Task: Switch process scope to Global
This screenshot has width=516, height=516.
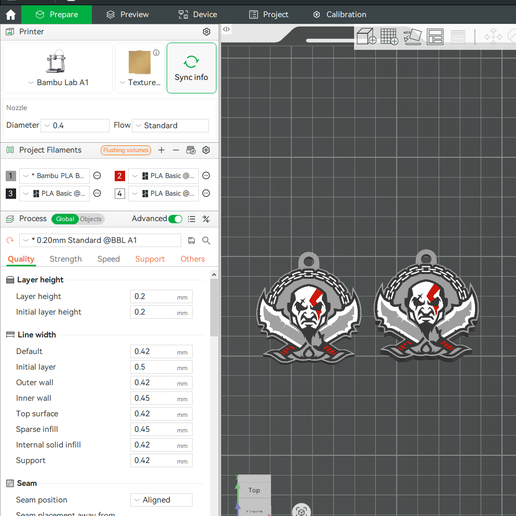Action: [x=65, y=219]
